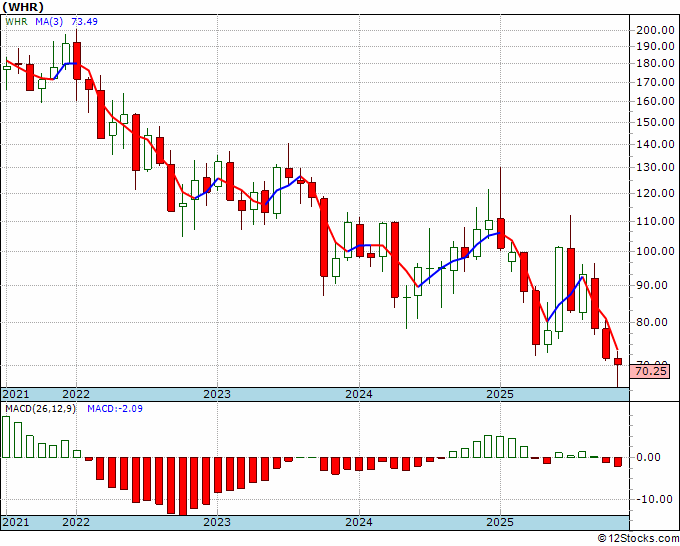Click the 190.00 price axis label
Viewport: 680px width, 546px height.
[x=655, y=46]
